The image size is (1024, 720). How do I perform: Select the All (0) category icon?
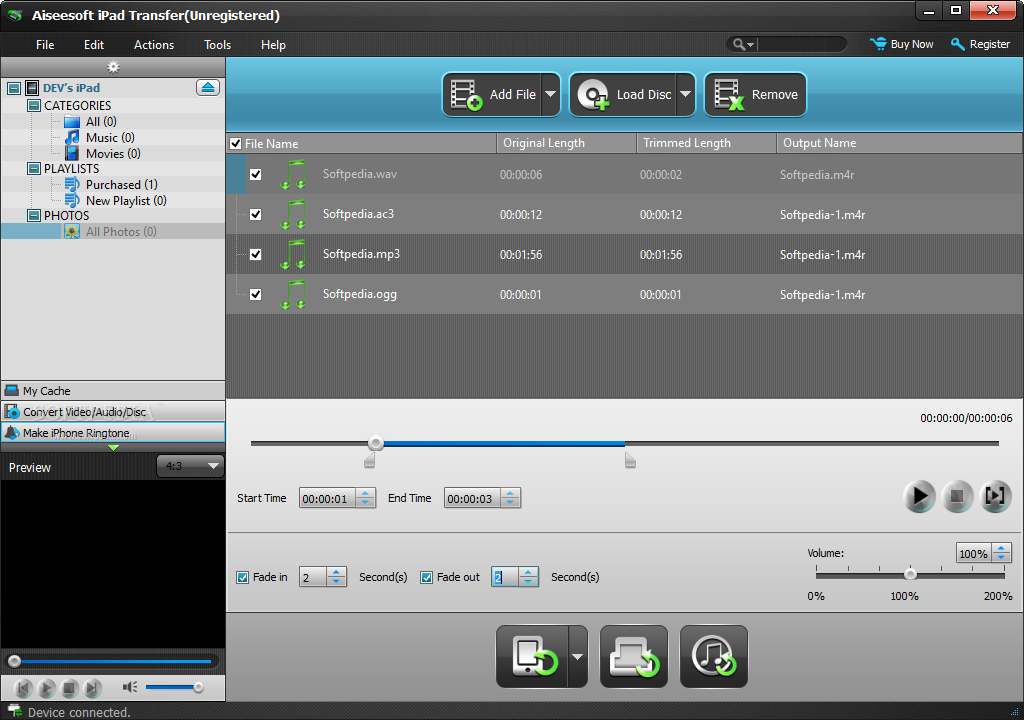coord(72,122)
